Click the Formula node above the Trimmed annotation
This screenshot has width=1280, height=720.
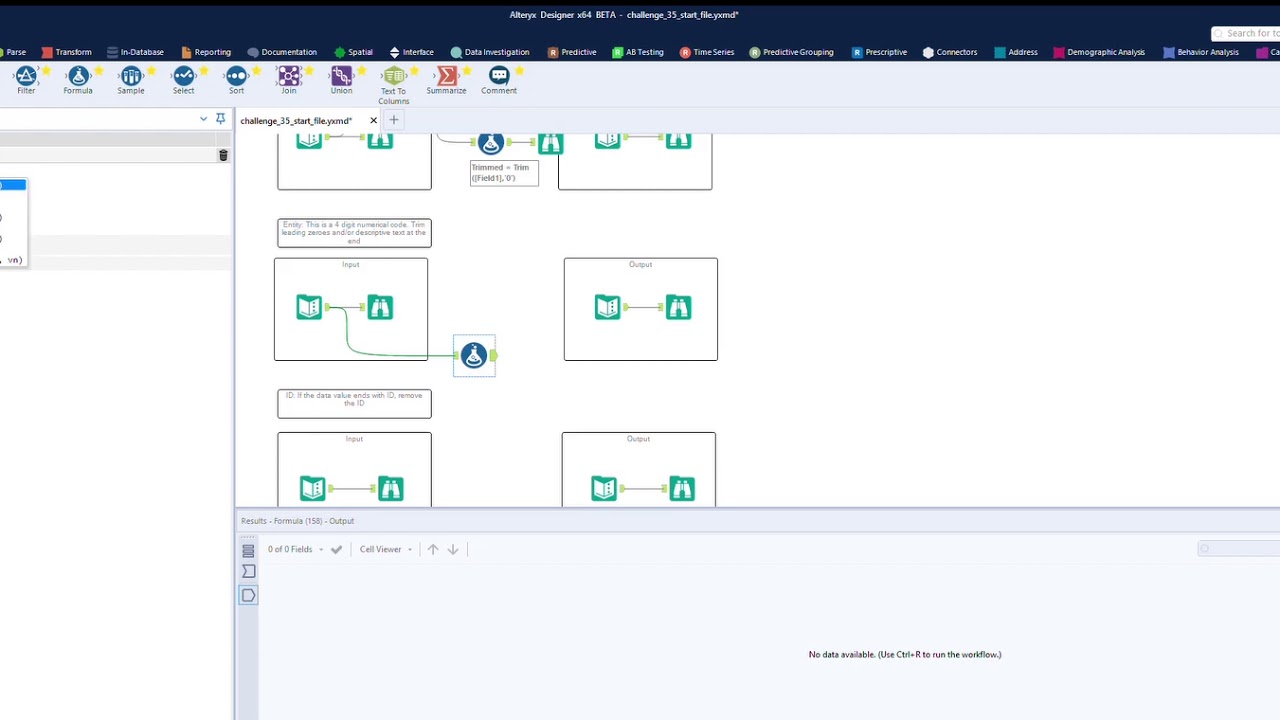[490, 144]
